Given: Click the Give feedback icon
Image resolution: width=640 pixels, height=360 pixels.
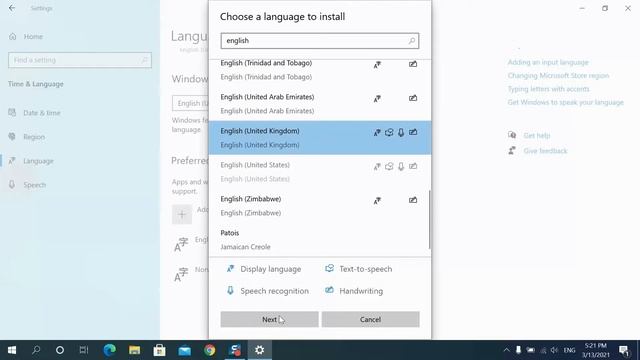Looking at the screenshot, I should (x=512, y=151).
